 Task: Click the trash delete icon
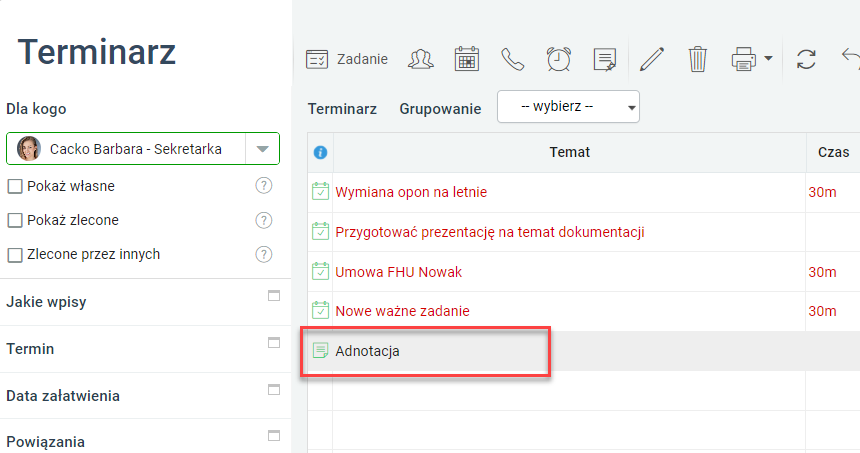(698, 59)
